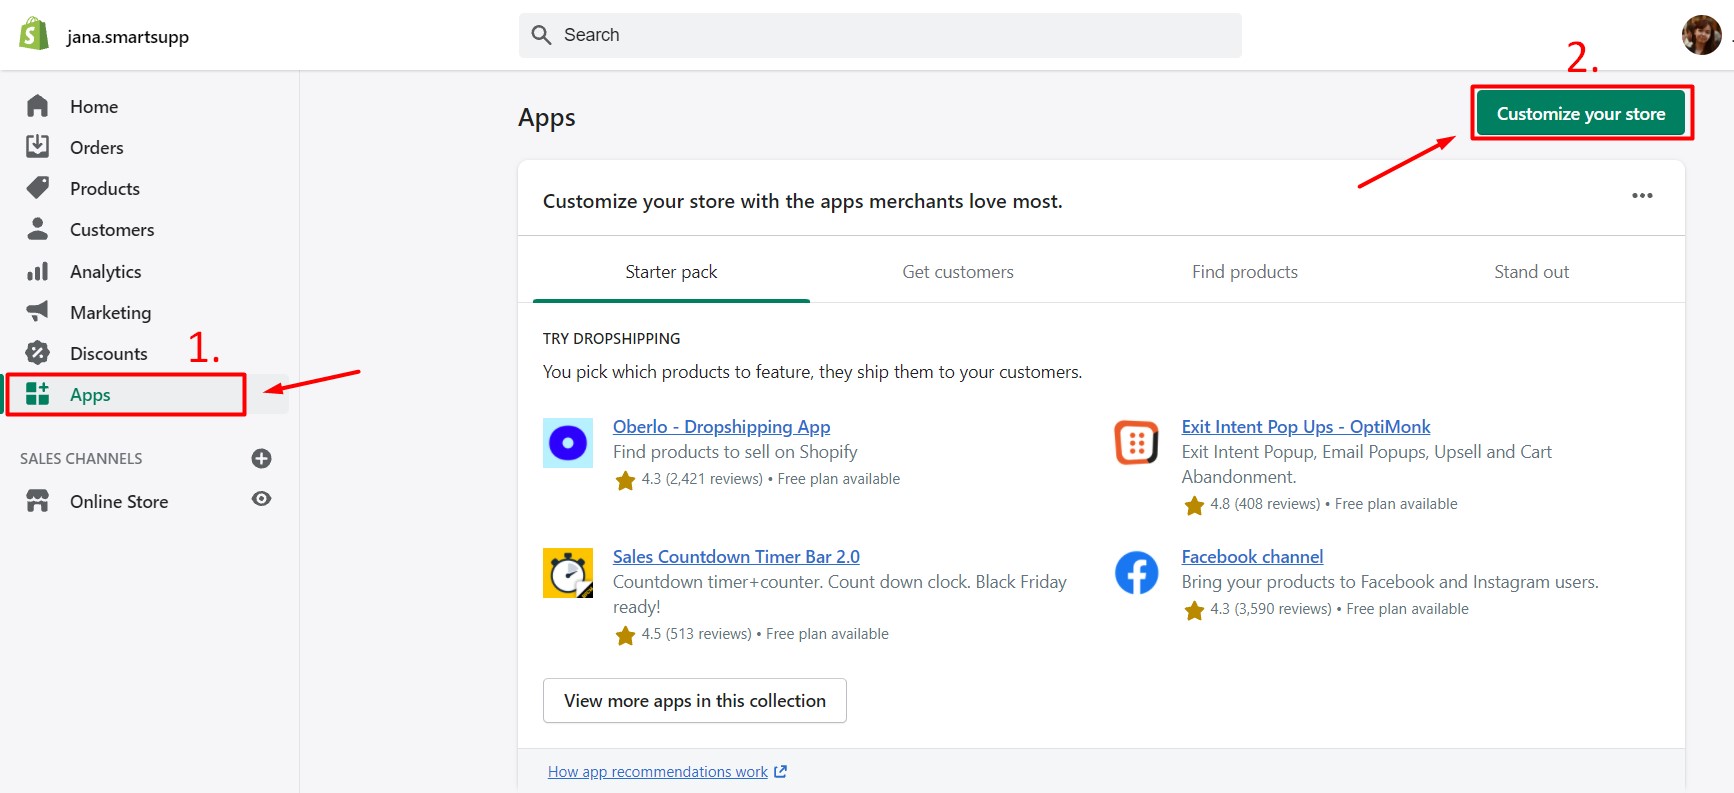The image size is (1734, 793).
Task: Click the Shopify bag logo
Action: coord(34,34)
